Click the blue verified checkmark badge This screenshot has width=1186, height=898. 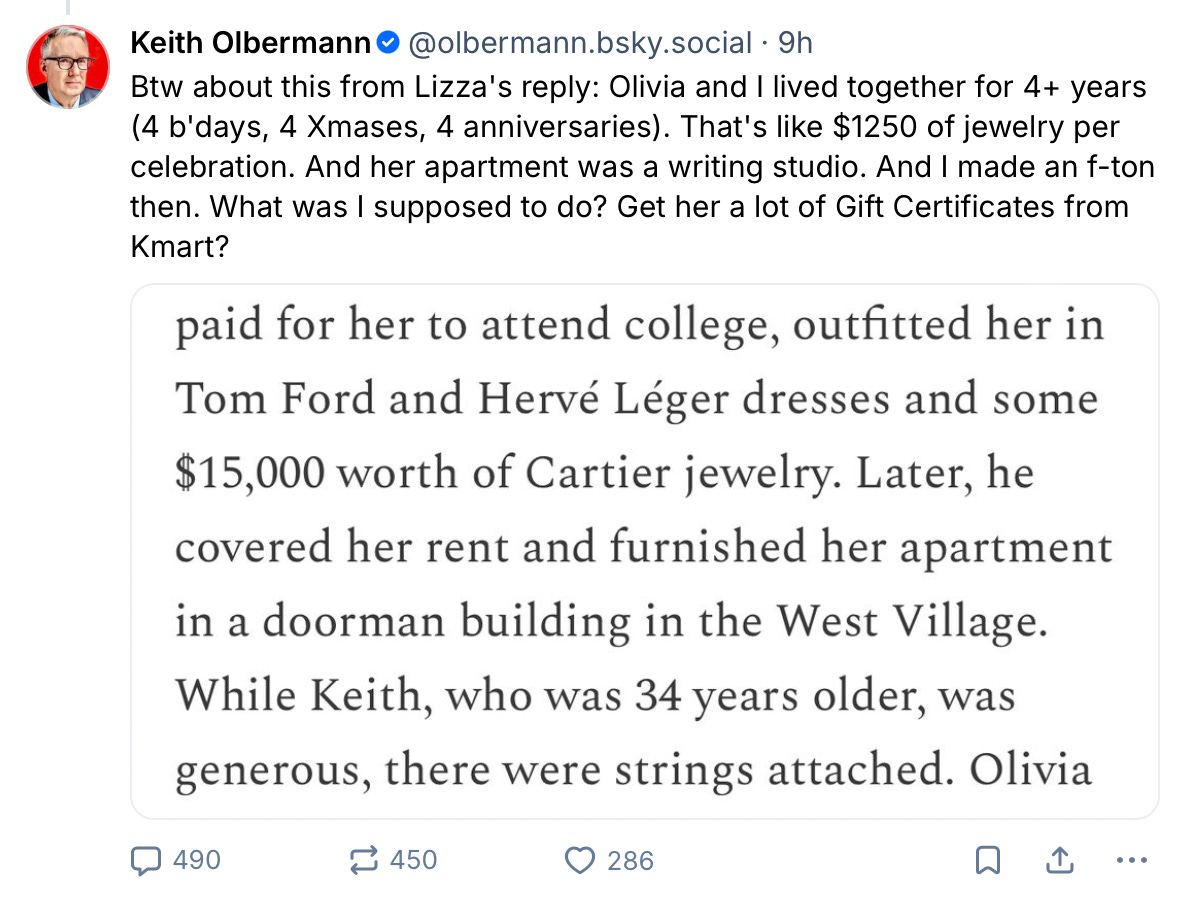(x=389, y=43)
